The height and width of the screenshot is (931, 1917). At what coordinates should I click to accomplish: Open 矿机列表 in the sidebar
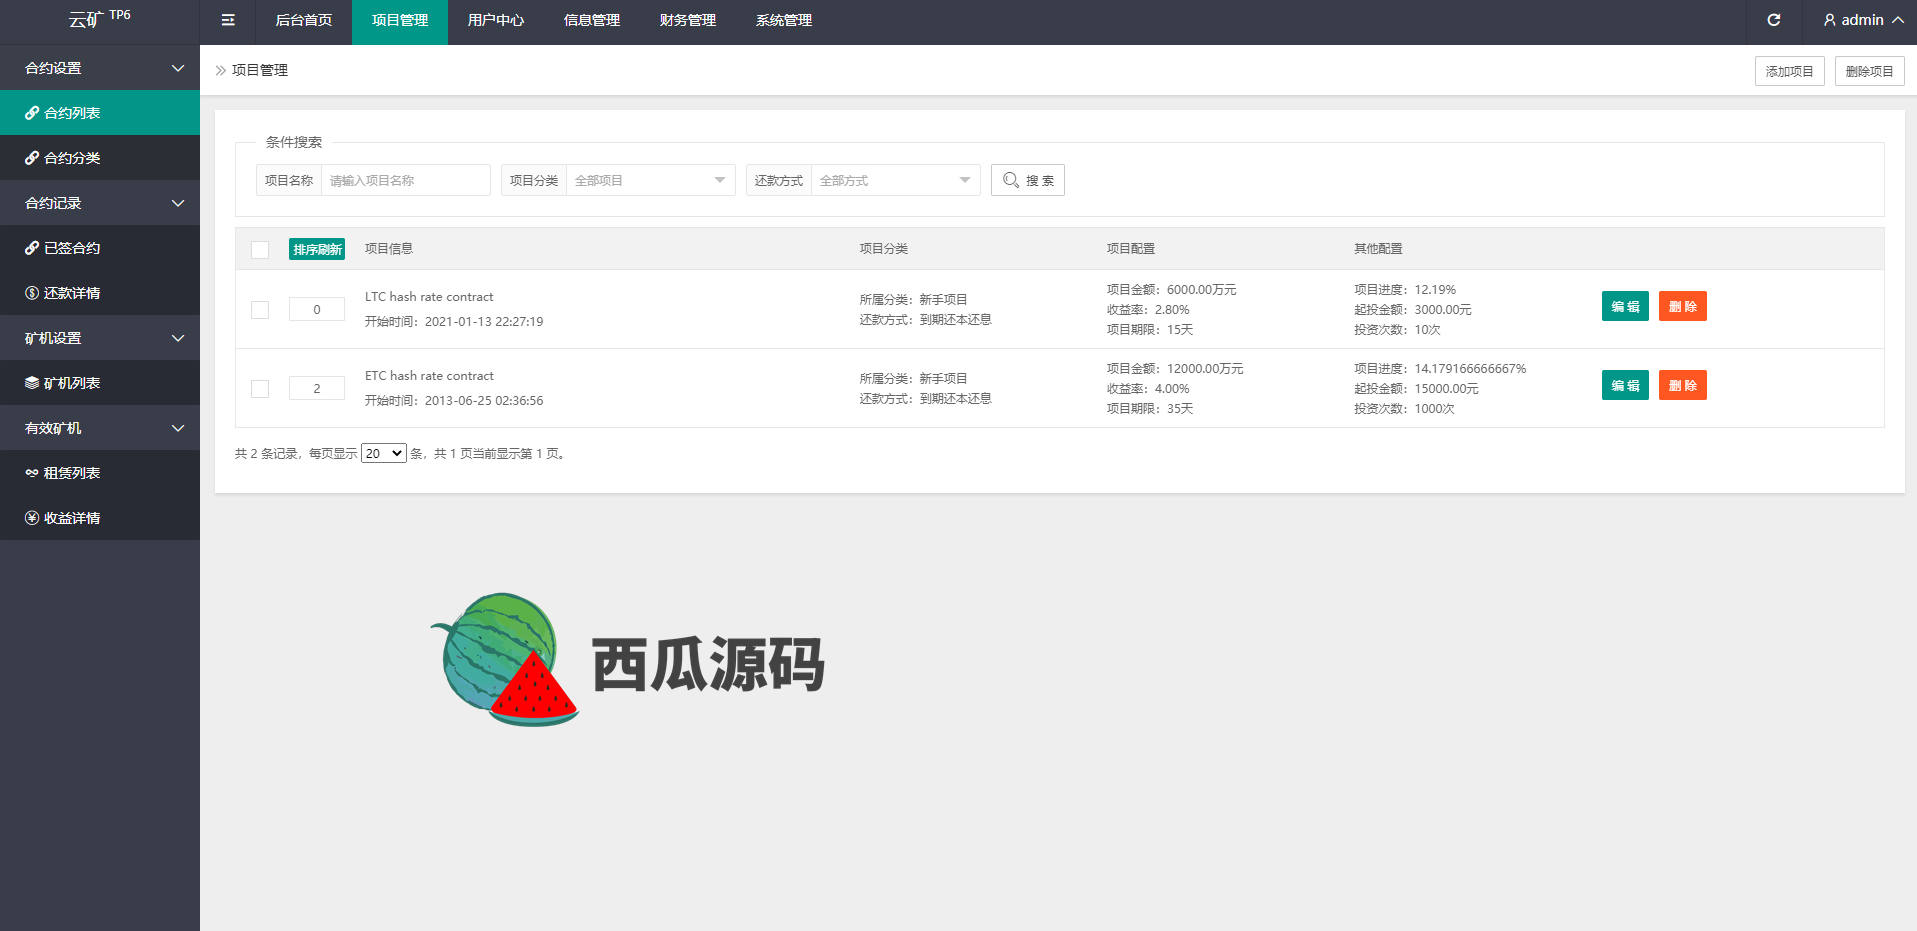100,383
